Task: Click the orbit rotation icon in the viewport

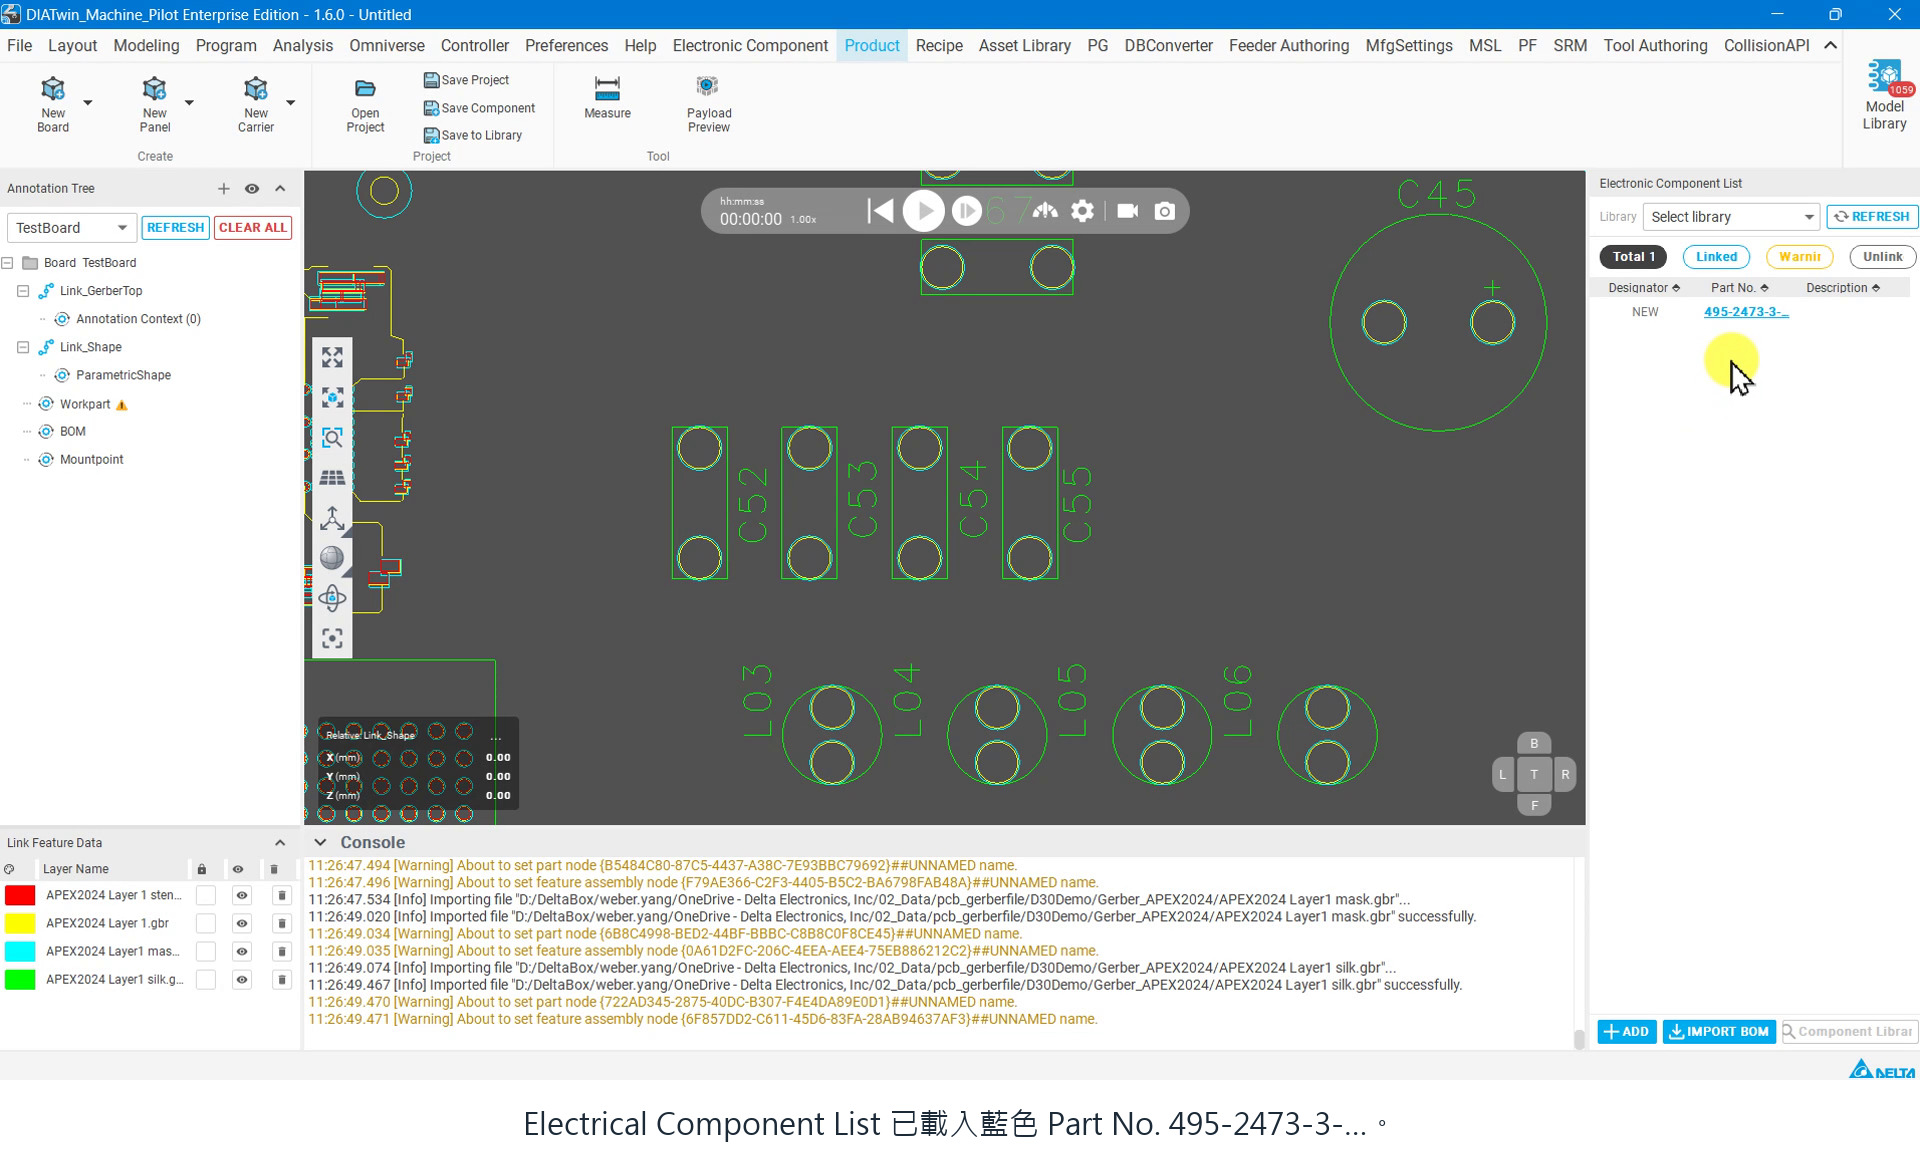Action: 332,598
